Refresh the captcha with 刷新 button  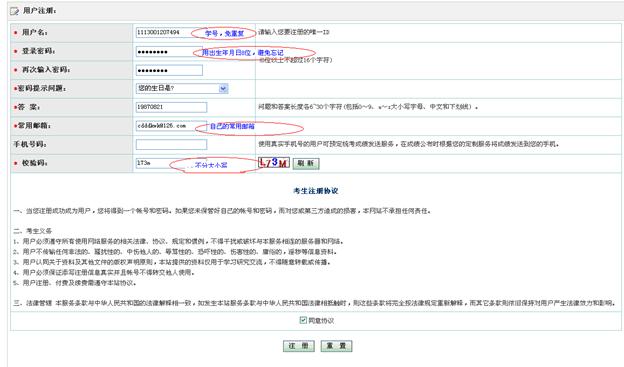click(x=306, y=163)
